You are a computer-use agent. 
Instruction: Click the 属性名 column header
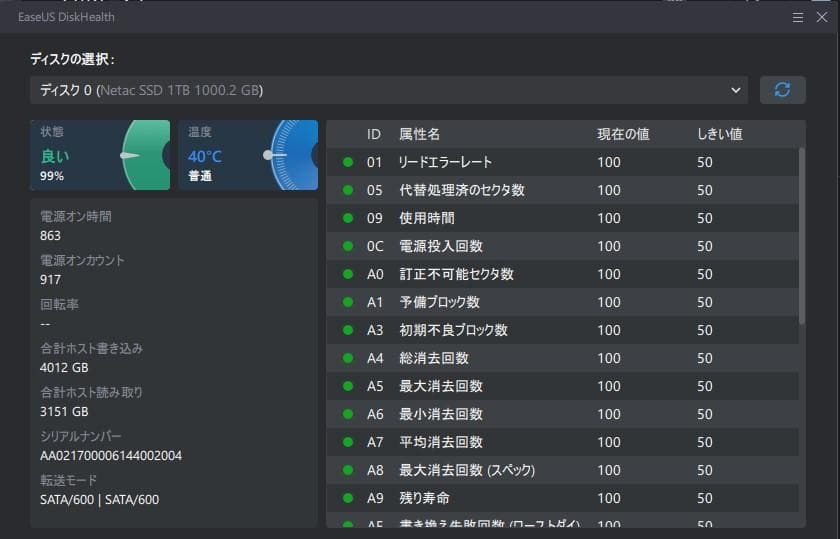coord(419,134)
